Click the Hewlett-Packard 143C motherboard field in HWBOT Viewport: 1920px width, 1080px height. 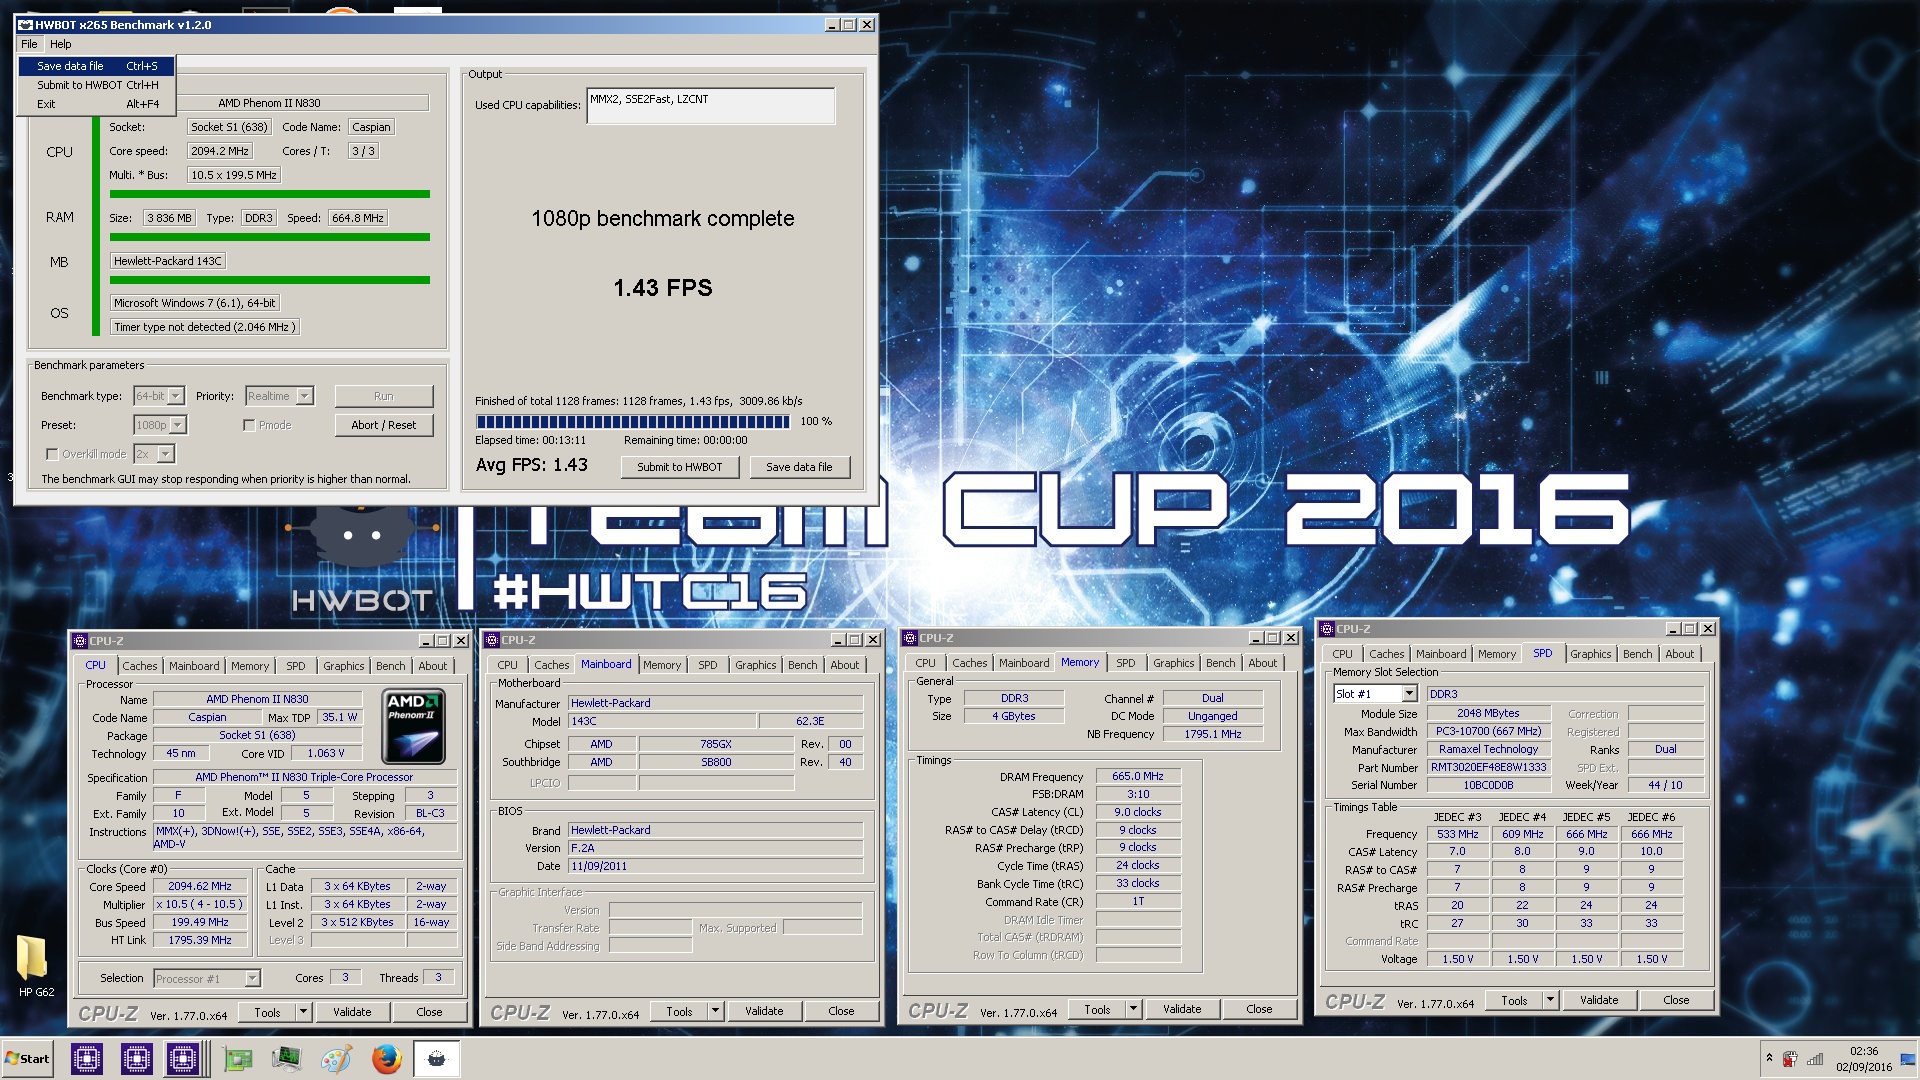pos(168,261)
